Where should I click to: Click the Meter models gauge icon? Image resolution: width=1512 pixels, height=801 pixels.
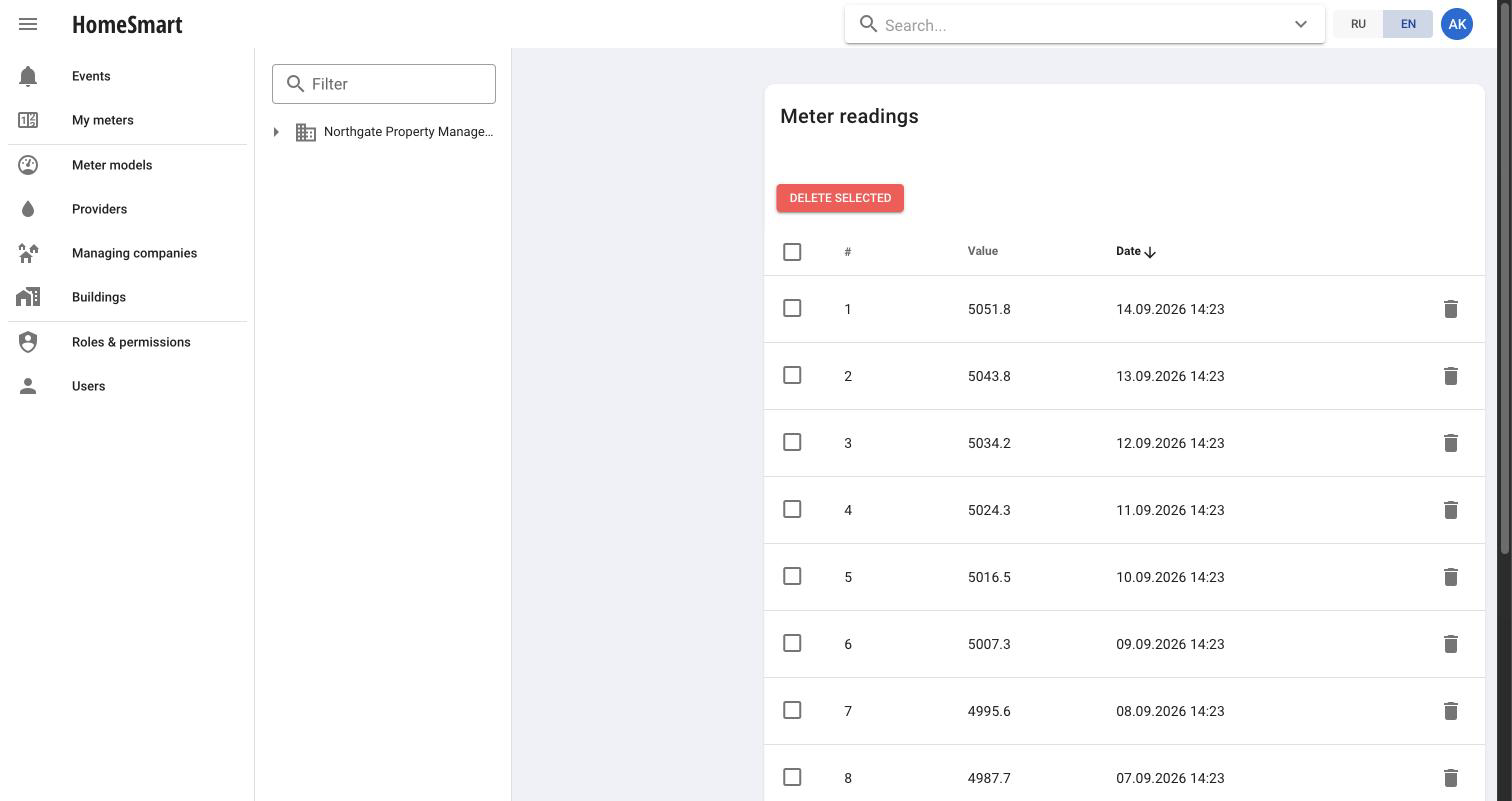(x=28, y=165)
